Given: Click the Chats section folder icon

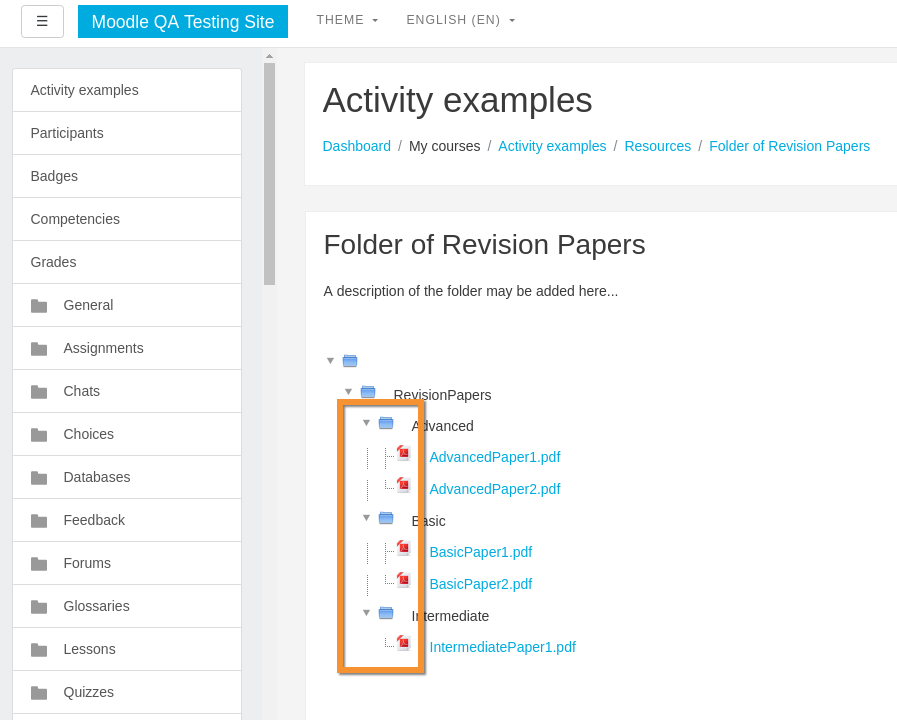Looking at the screenshot, I should click(39, 392).
